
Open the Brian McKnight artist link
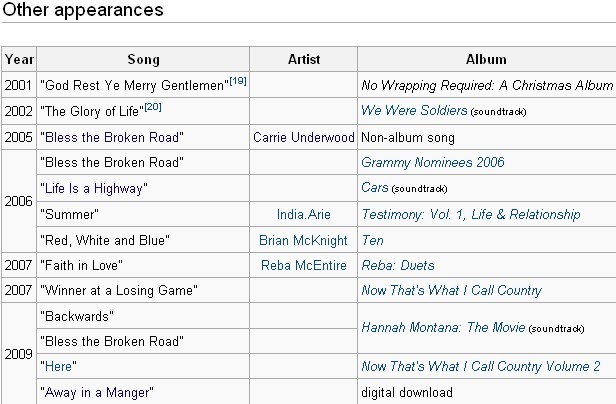pyautogui.click(x=303, y=240)
